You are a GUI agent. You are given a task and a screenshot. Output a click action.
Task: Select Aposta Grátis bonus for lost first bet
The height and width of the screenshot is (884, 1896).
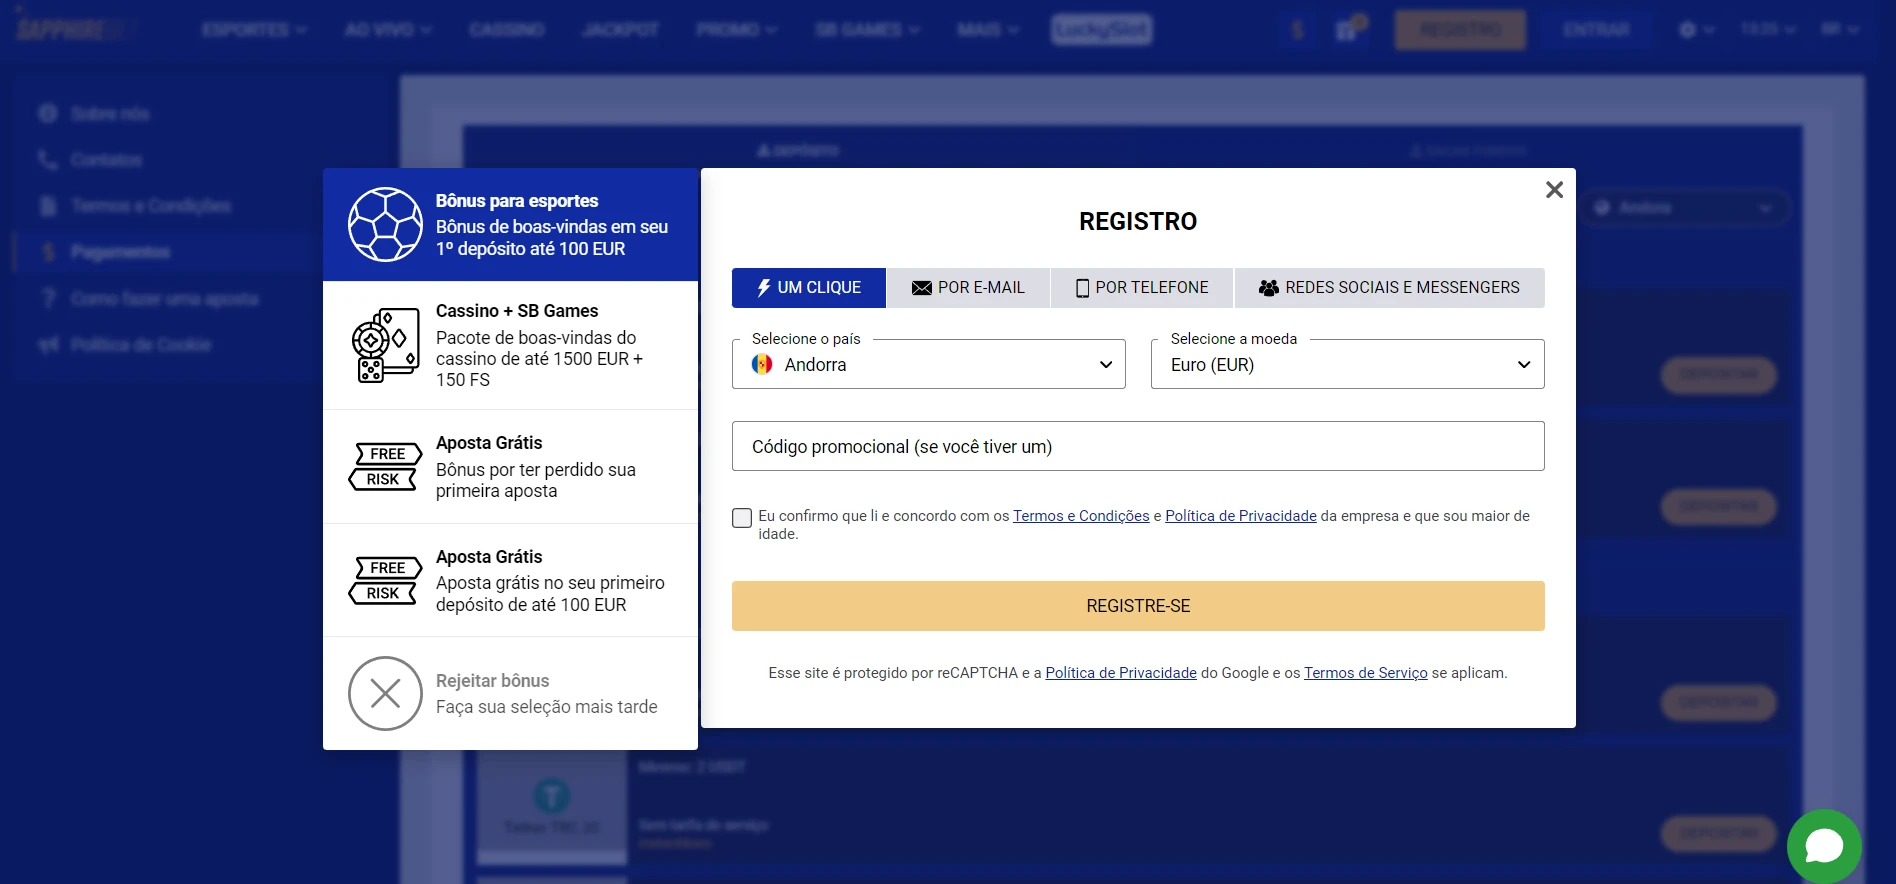point(536,467)
